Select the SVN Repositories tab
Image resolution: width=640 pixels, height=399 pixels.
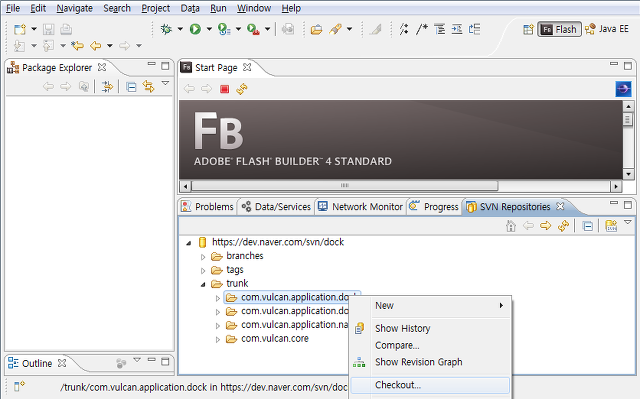(515, 207)
